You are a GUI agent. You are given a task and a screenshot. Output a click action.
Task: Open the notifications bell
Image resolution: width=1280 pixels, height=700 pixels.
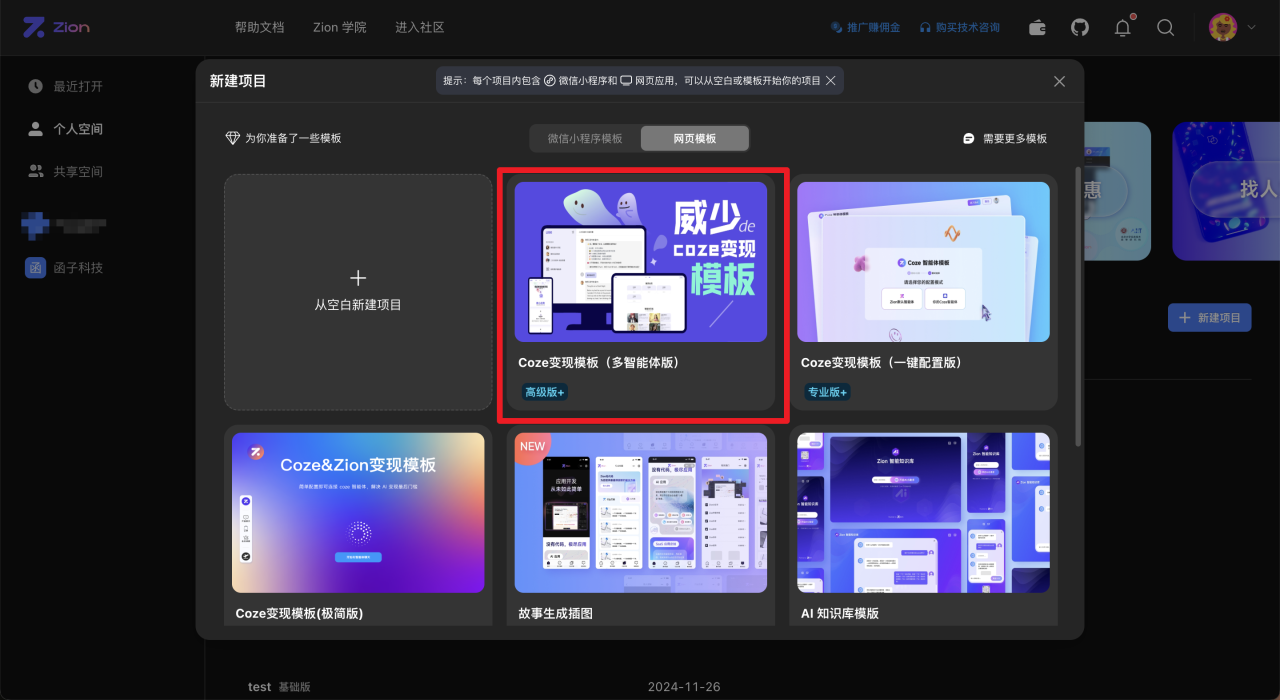click(1123, 27)
